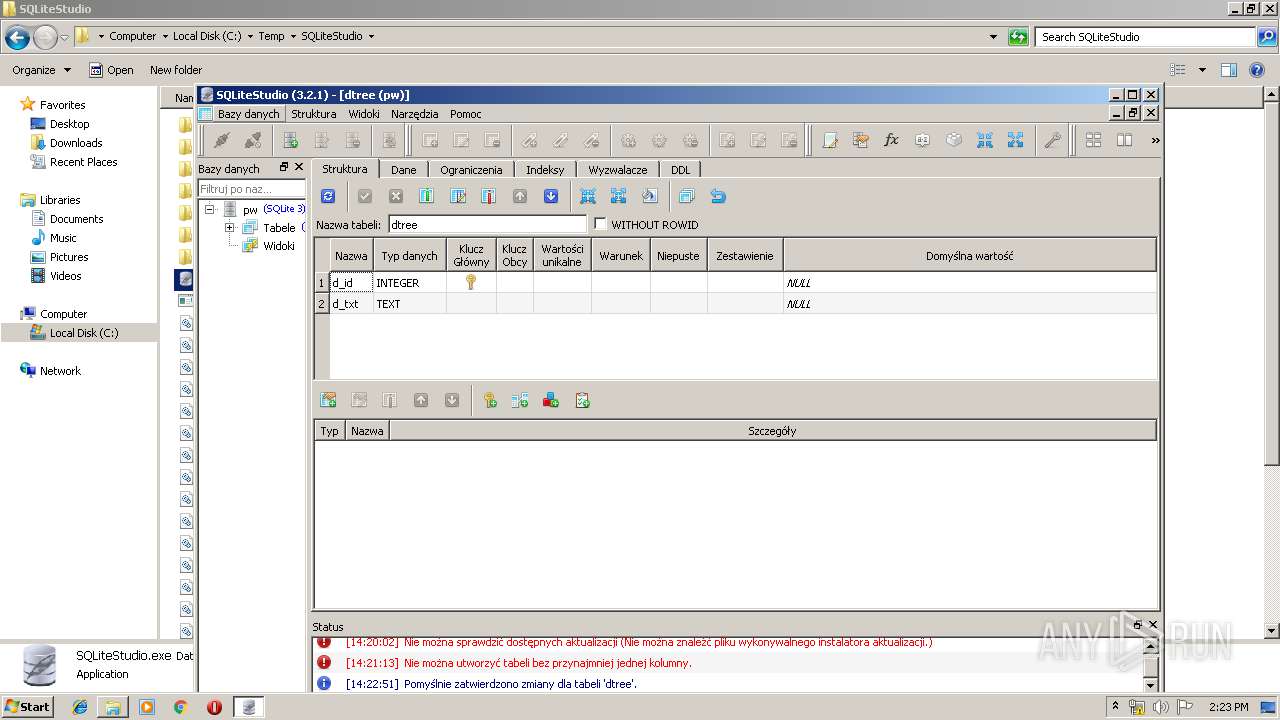1280x720 pixels.
Task: Toggle the WITHOUT ROWID checkbox
Action: tap(600, 224)
